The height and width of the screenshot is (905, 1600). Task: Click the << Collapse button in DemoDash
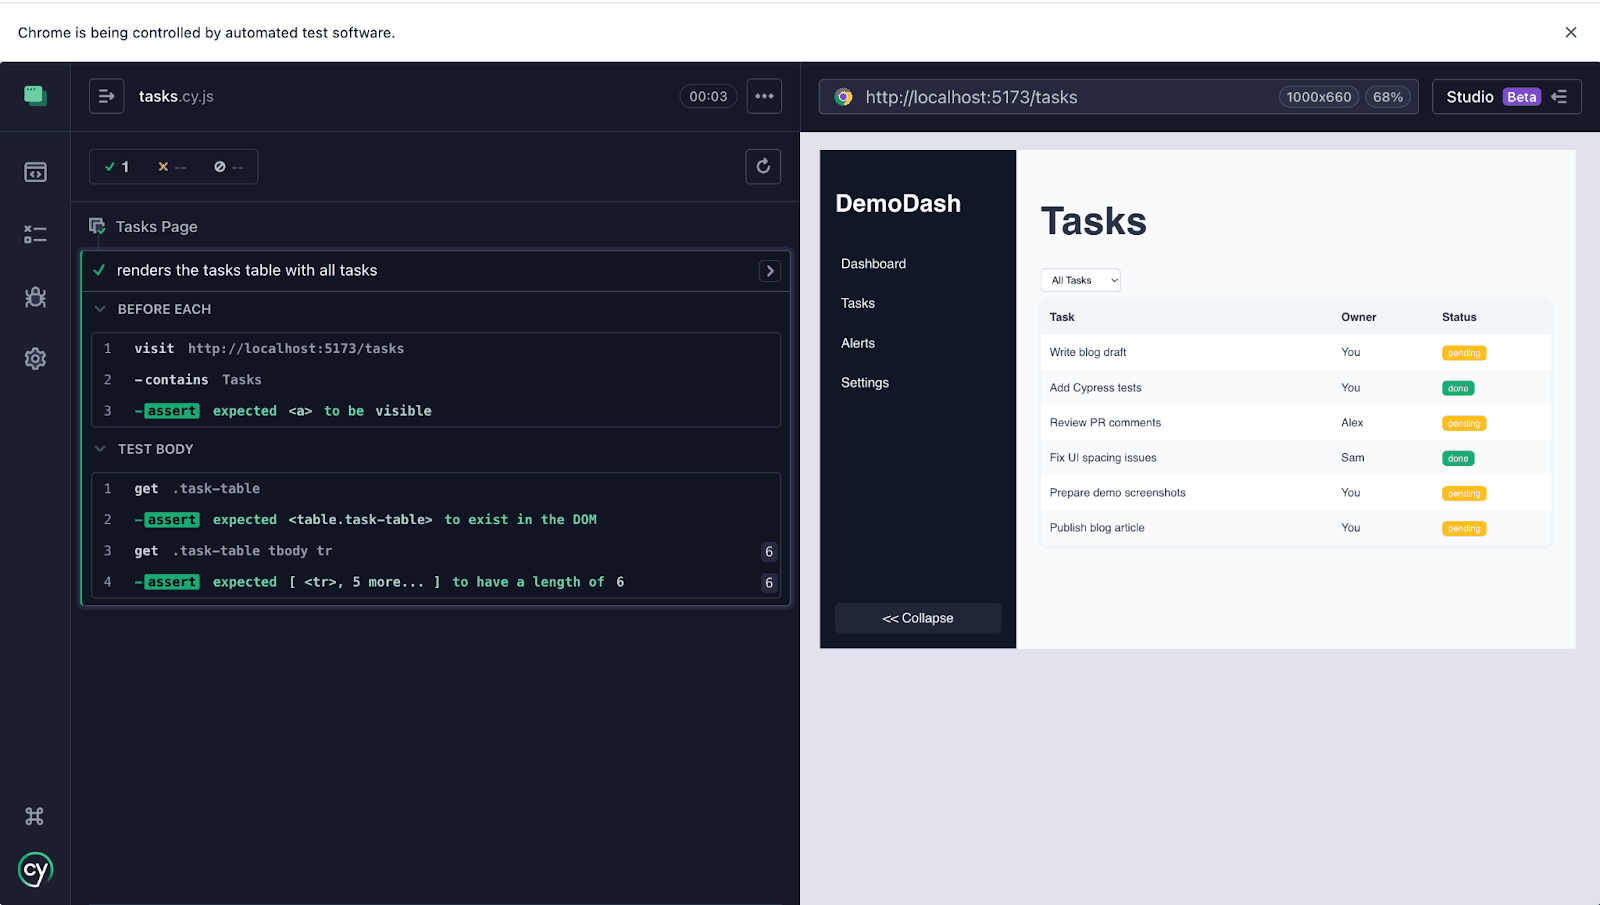point(917,617)
